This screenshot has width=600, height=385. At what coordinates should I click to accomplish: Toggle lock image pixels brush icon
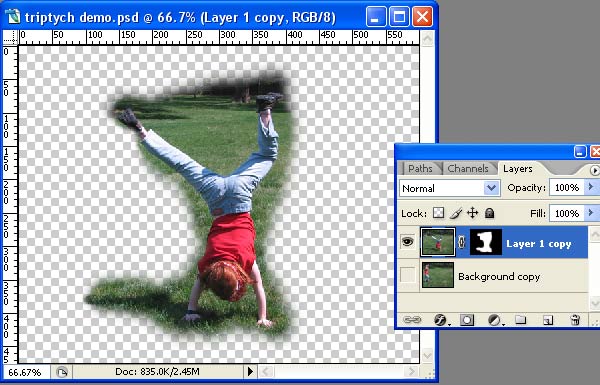point(456,213)
